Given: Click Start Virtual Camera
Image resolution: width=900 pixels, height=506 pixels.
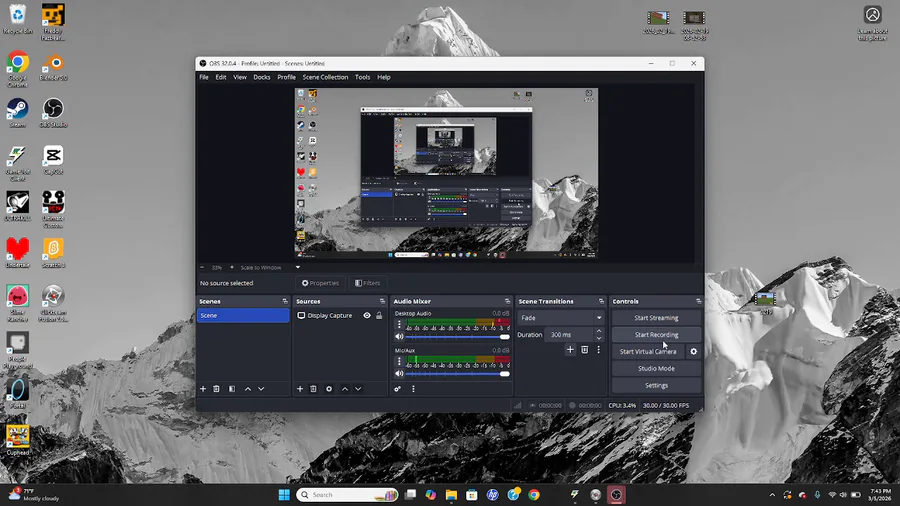Looking at the screenshot, I should tap(648, 352).
